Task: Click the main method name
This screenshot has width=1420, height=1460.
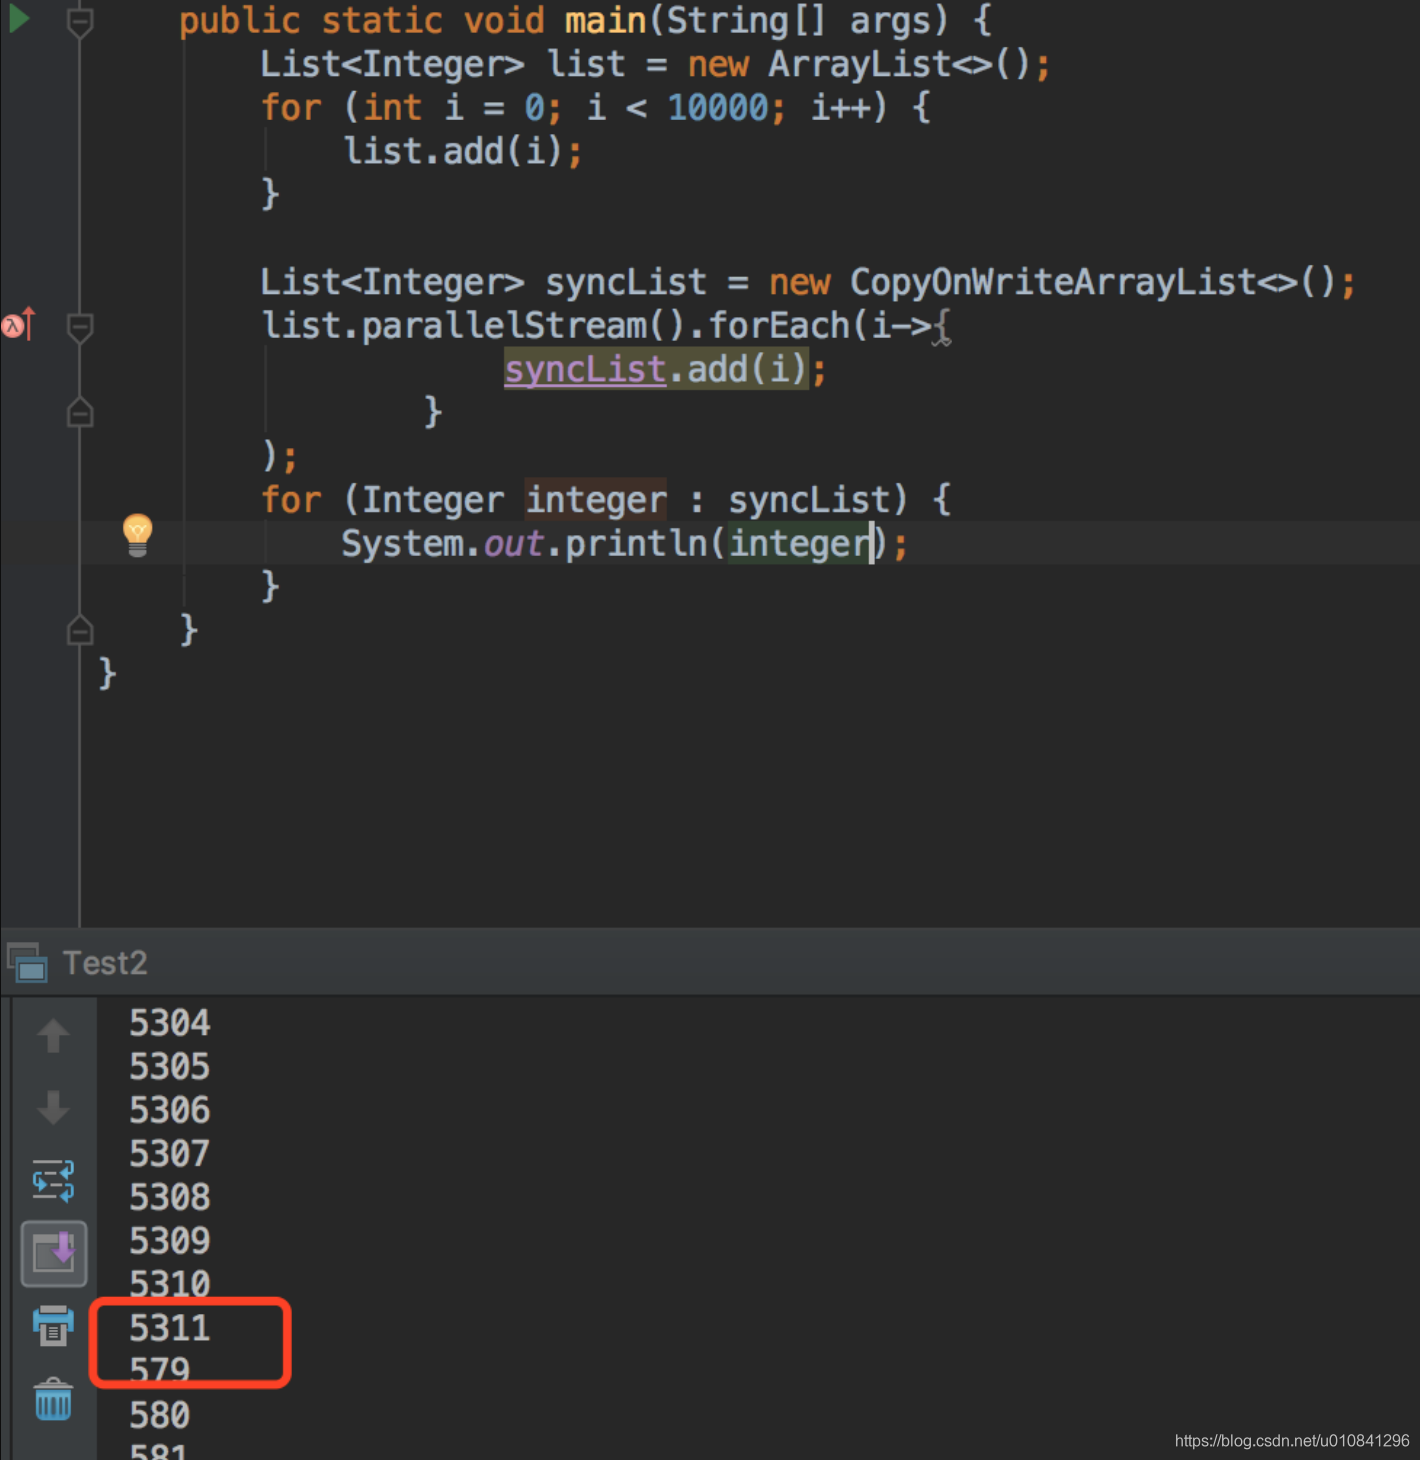Action: click(606, 20)
